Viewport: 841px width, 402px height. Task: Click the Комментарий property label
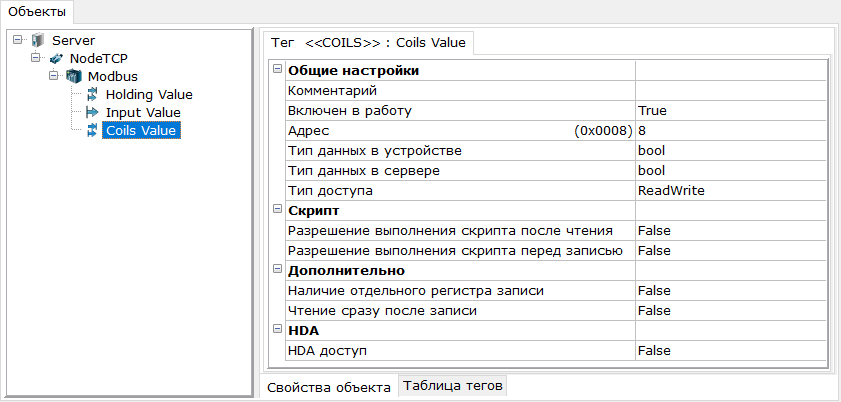(x=333, y=91)
